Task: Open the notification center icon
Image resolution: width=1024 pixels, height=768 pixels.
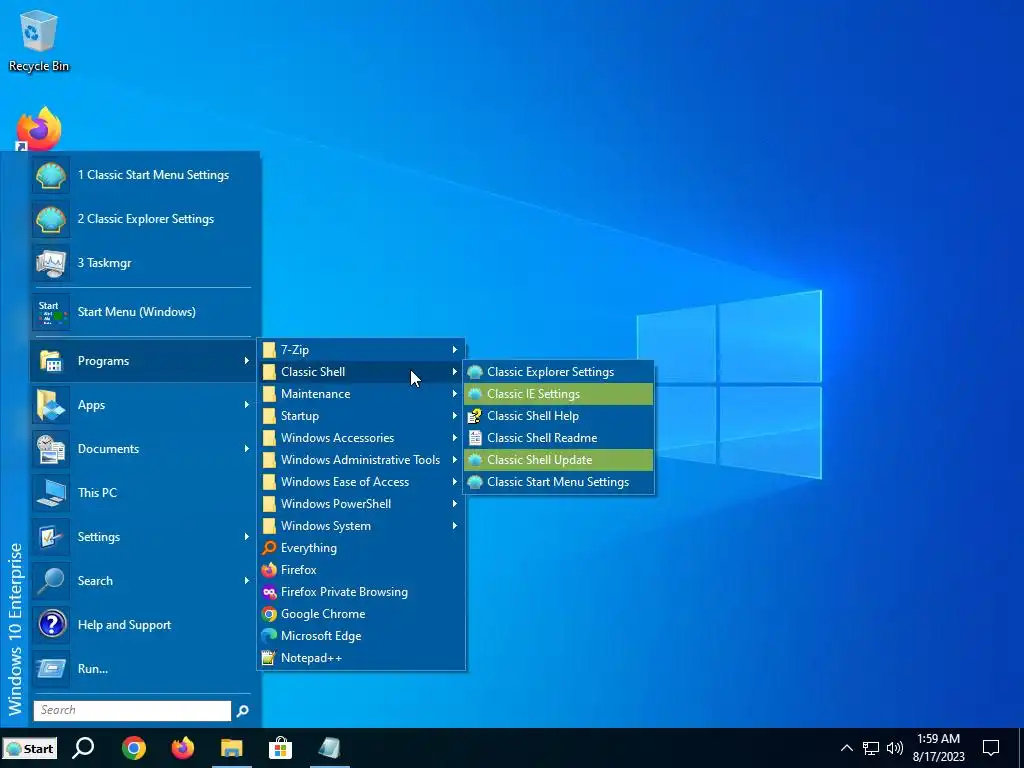Action: (991, 748)
